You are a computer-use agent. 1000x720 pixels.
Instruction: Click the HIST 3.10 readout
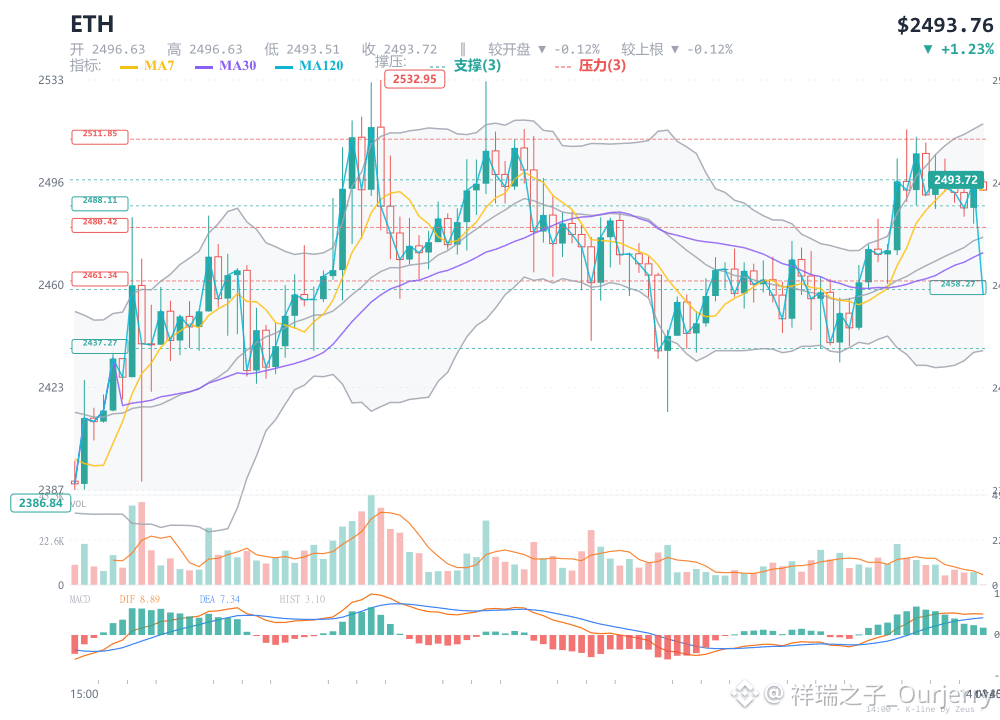point(302,599)
